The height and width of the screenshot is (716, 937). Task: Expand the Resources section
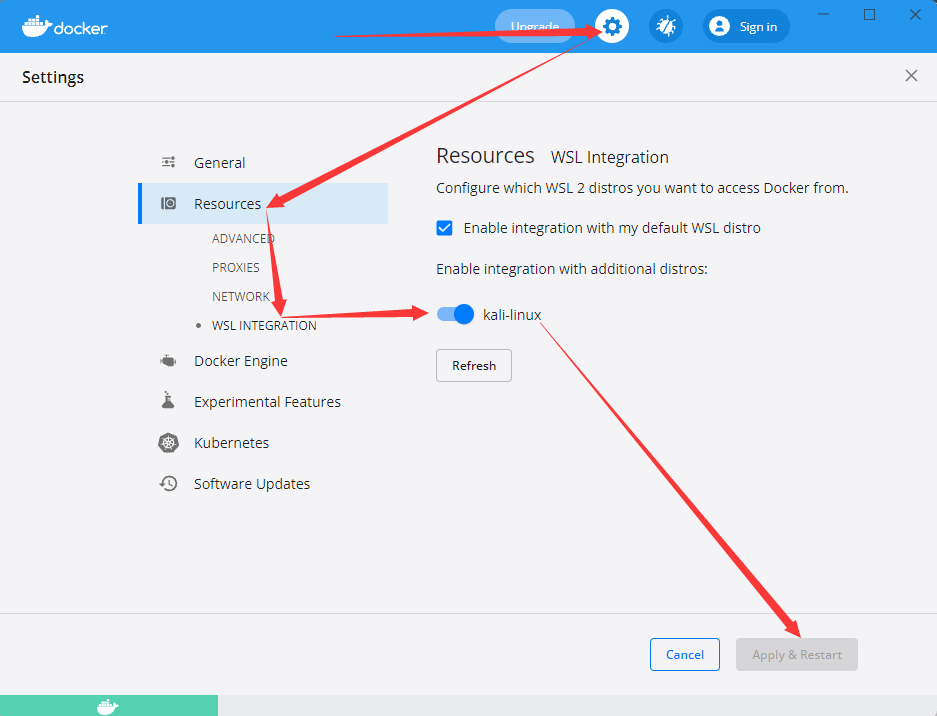[x=228, y=202]
